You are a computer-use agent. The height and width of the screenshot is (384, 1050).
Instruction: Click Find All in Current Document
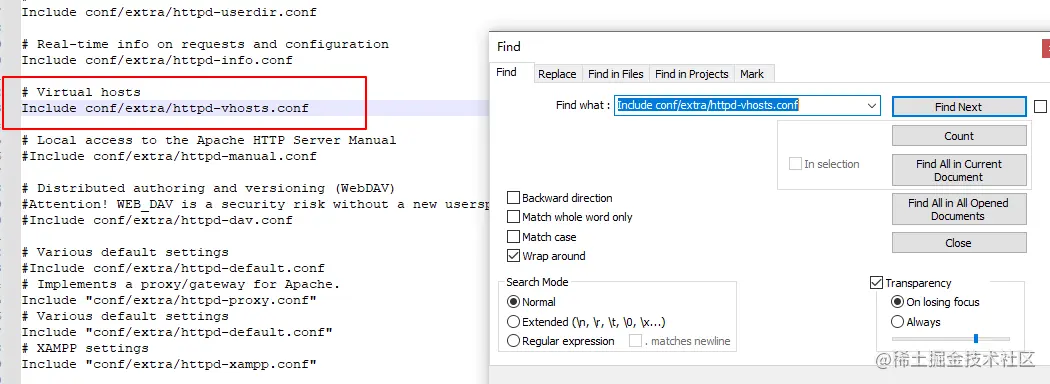[x=959, y=170]
